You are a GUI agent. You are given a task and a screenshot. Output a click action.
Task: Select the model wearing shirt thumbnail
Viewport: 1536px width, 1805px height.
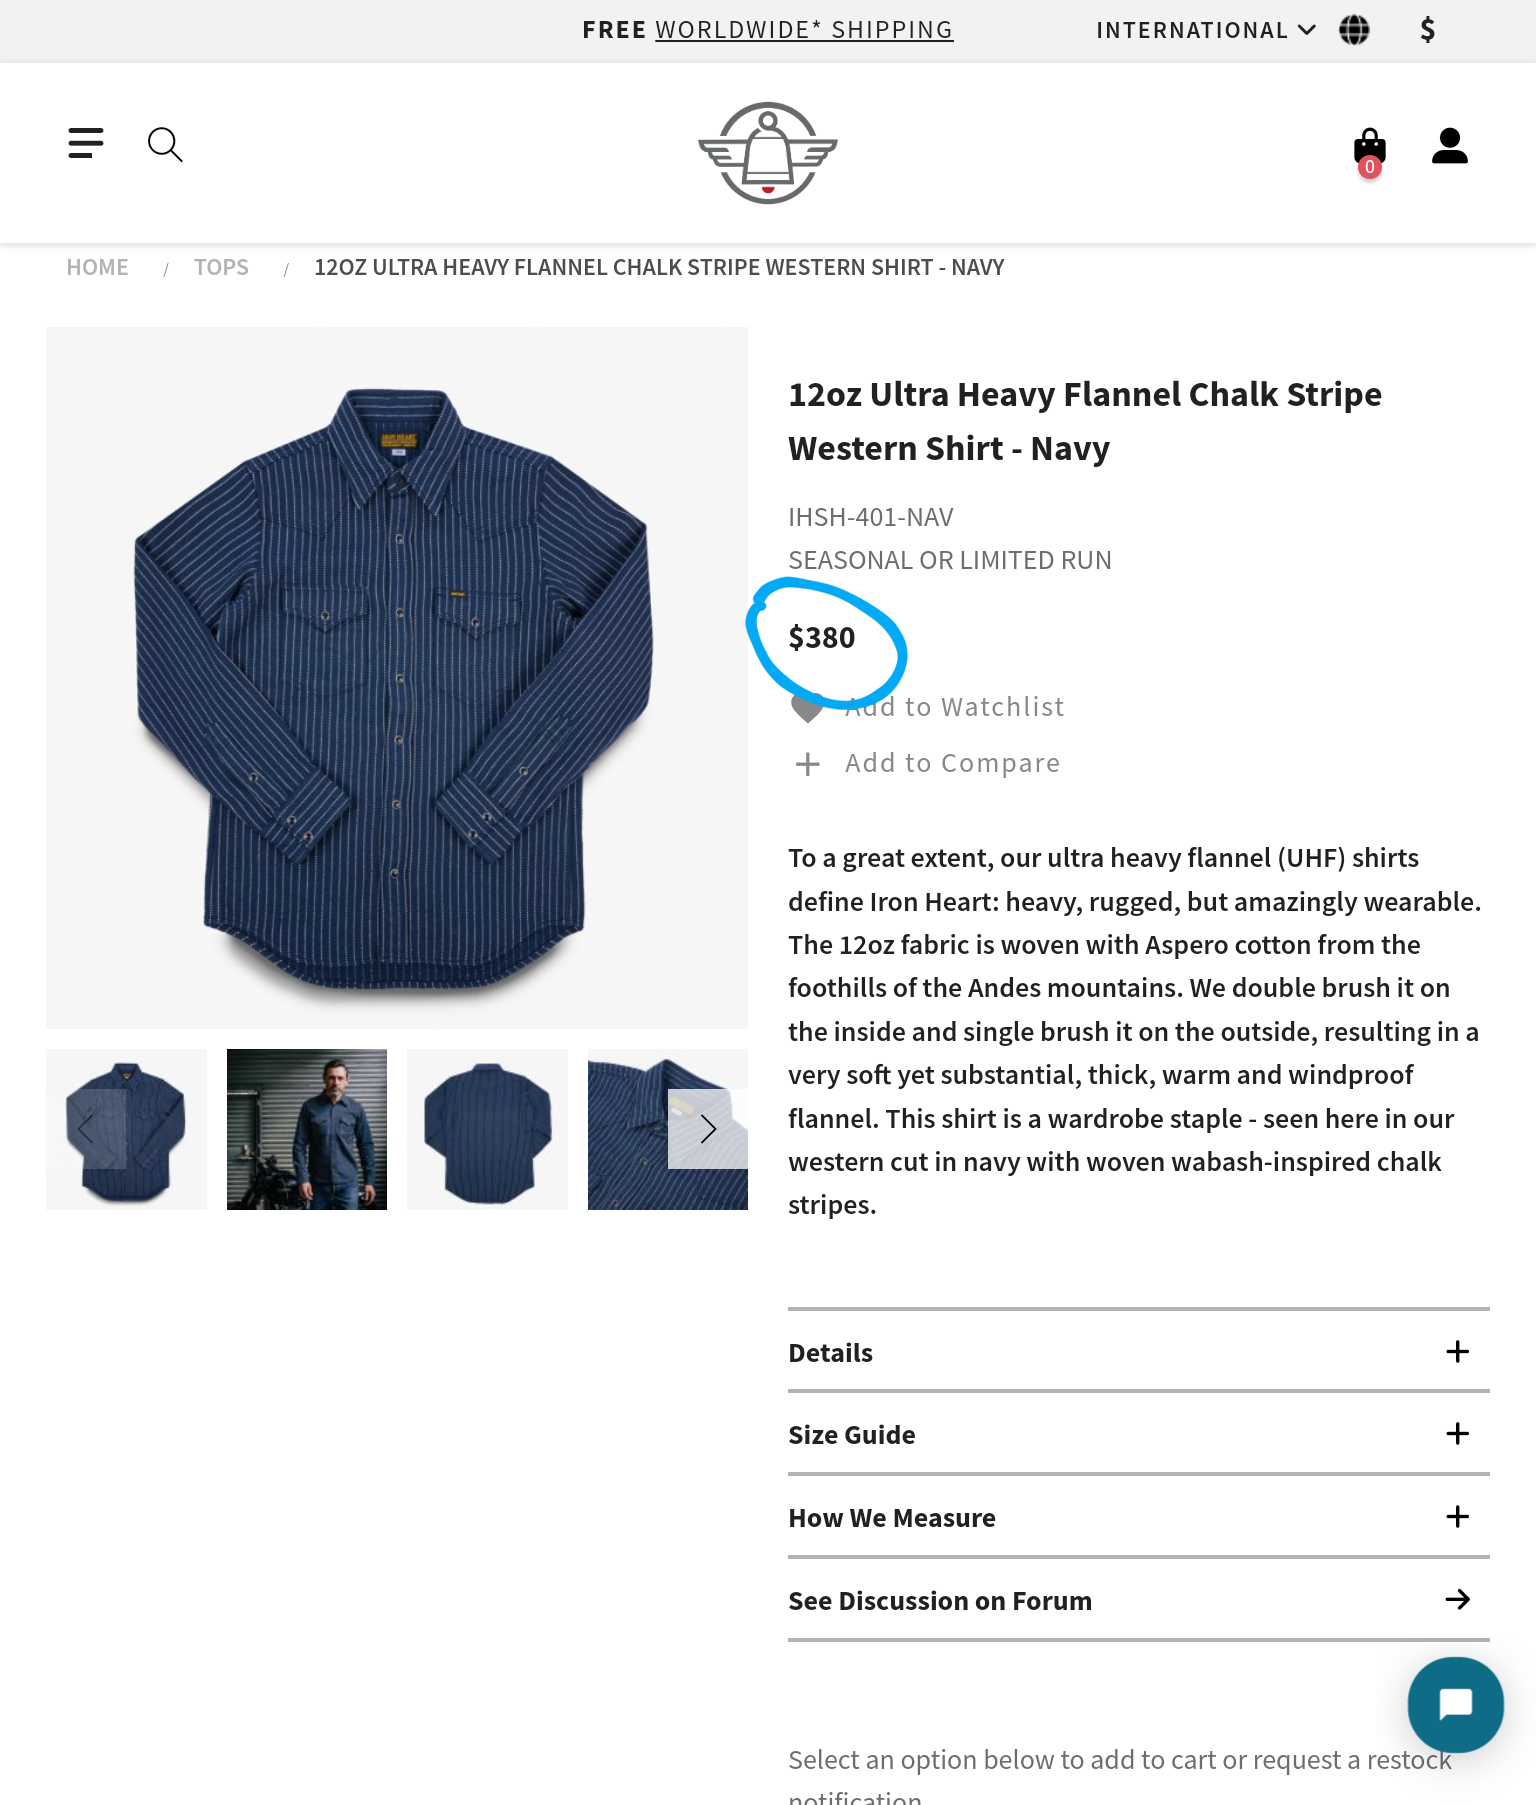point(307,1129)
